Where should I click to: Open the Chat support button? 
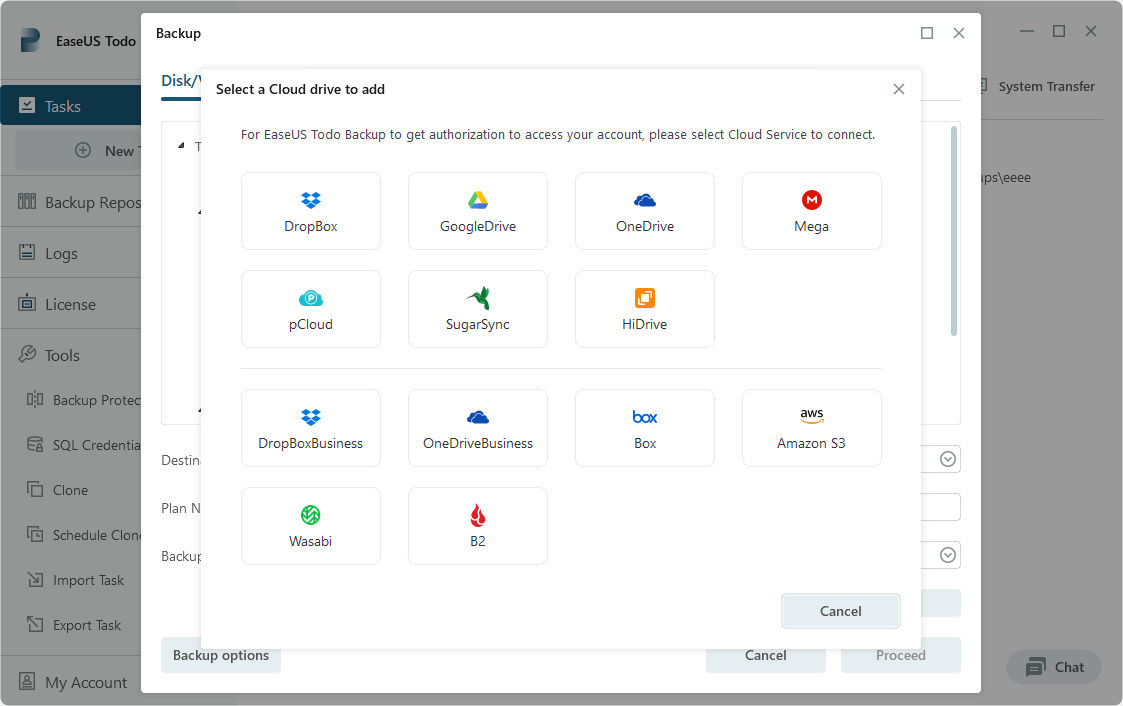[1054, 667]
